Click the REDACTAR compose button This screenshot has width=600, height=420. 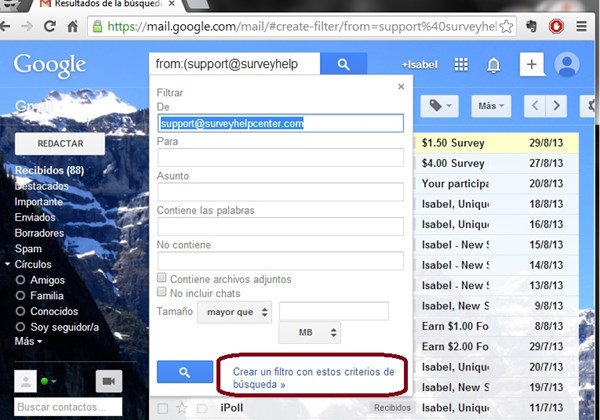click(60, 144)
